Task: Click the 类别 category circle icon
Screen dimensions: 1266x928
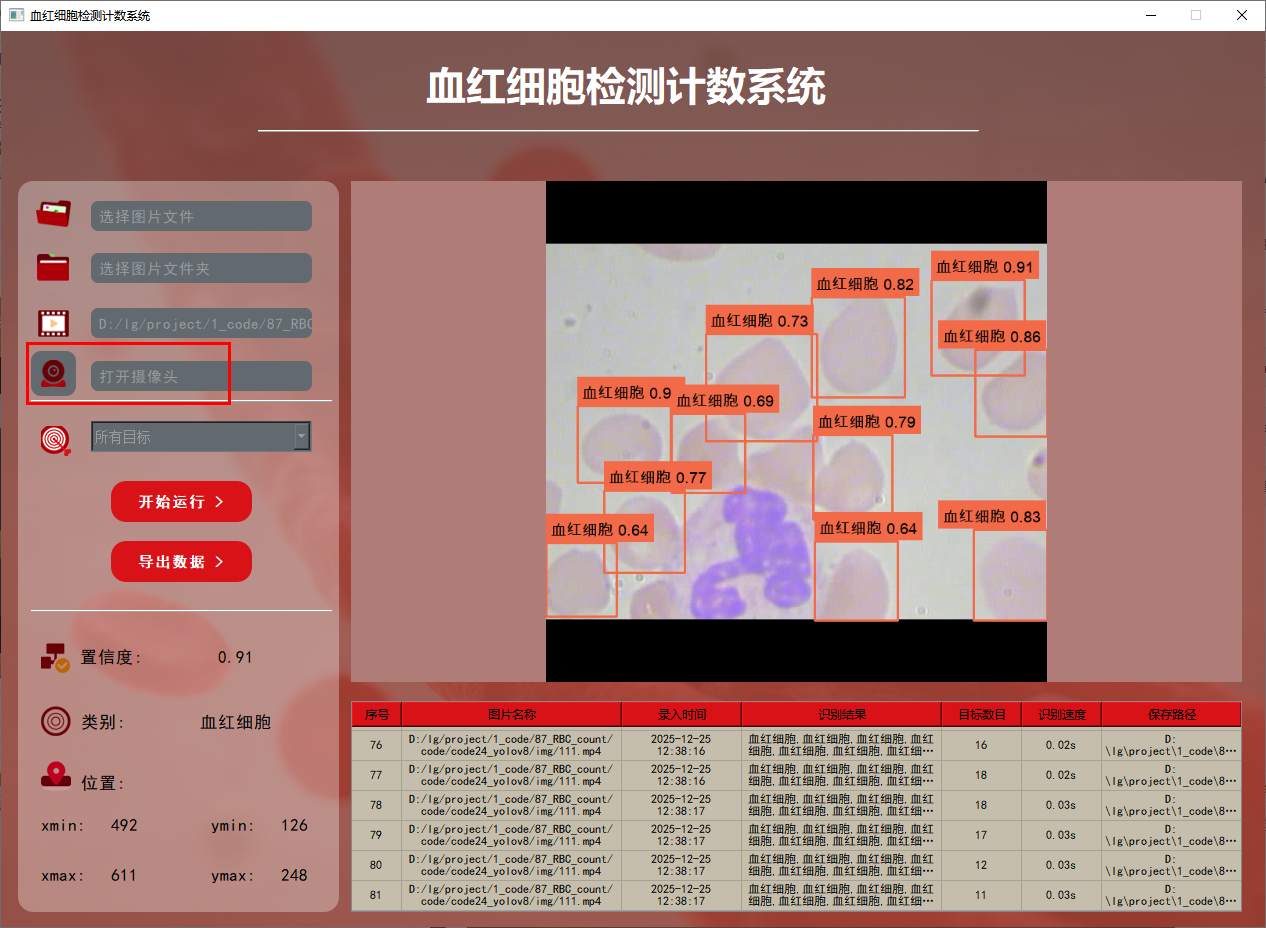Action: (x=55, y=721)
